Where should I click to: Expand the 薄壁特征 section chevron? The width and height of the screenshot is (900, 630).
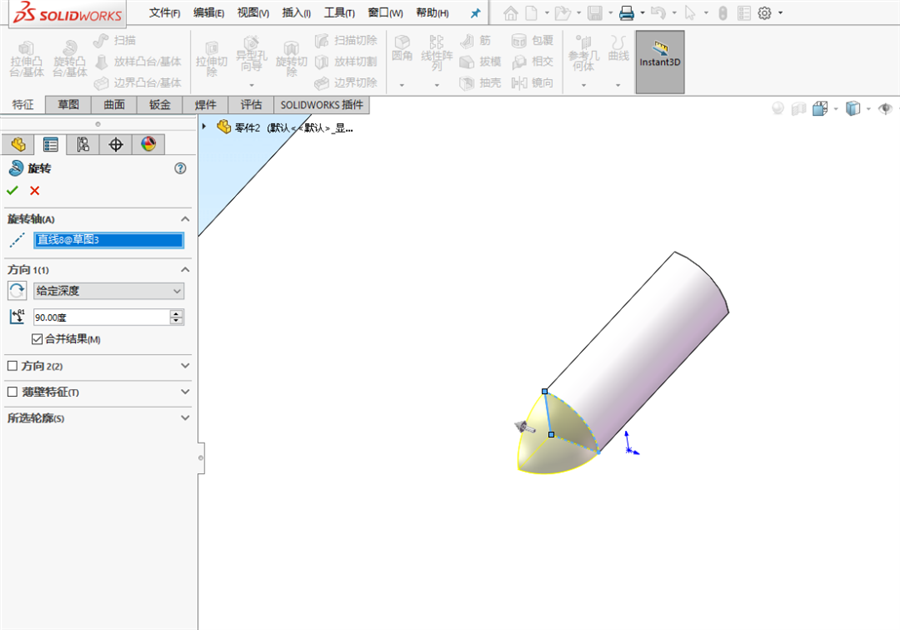click(x=185, y=392)
